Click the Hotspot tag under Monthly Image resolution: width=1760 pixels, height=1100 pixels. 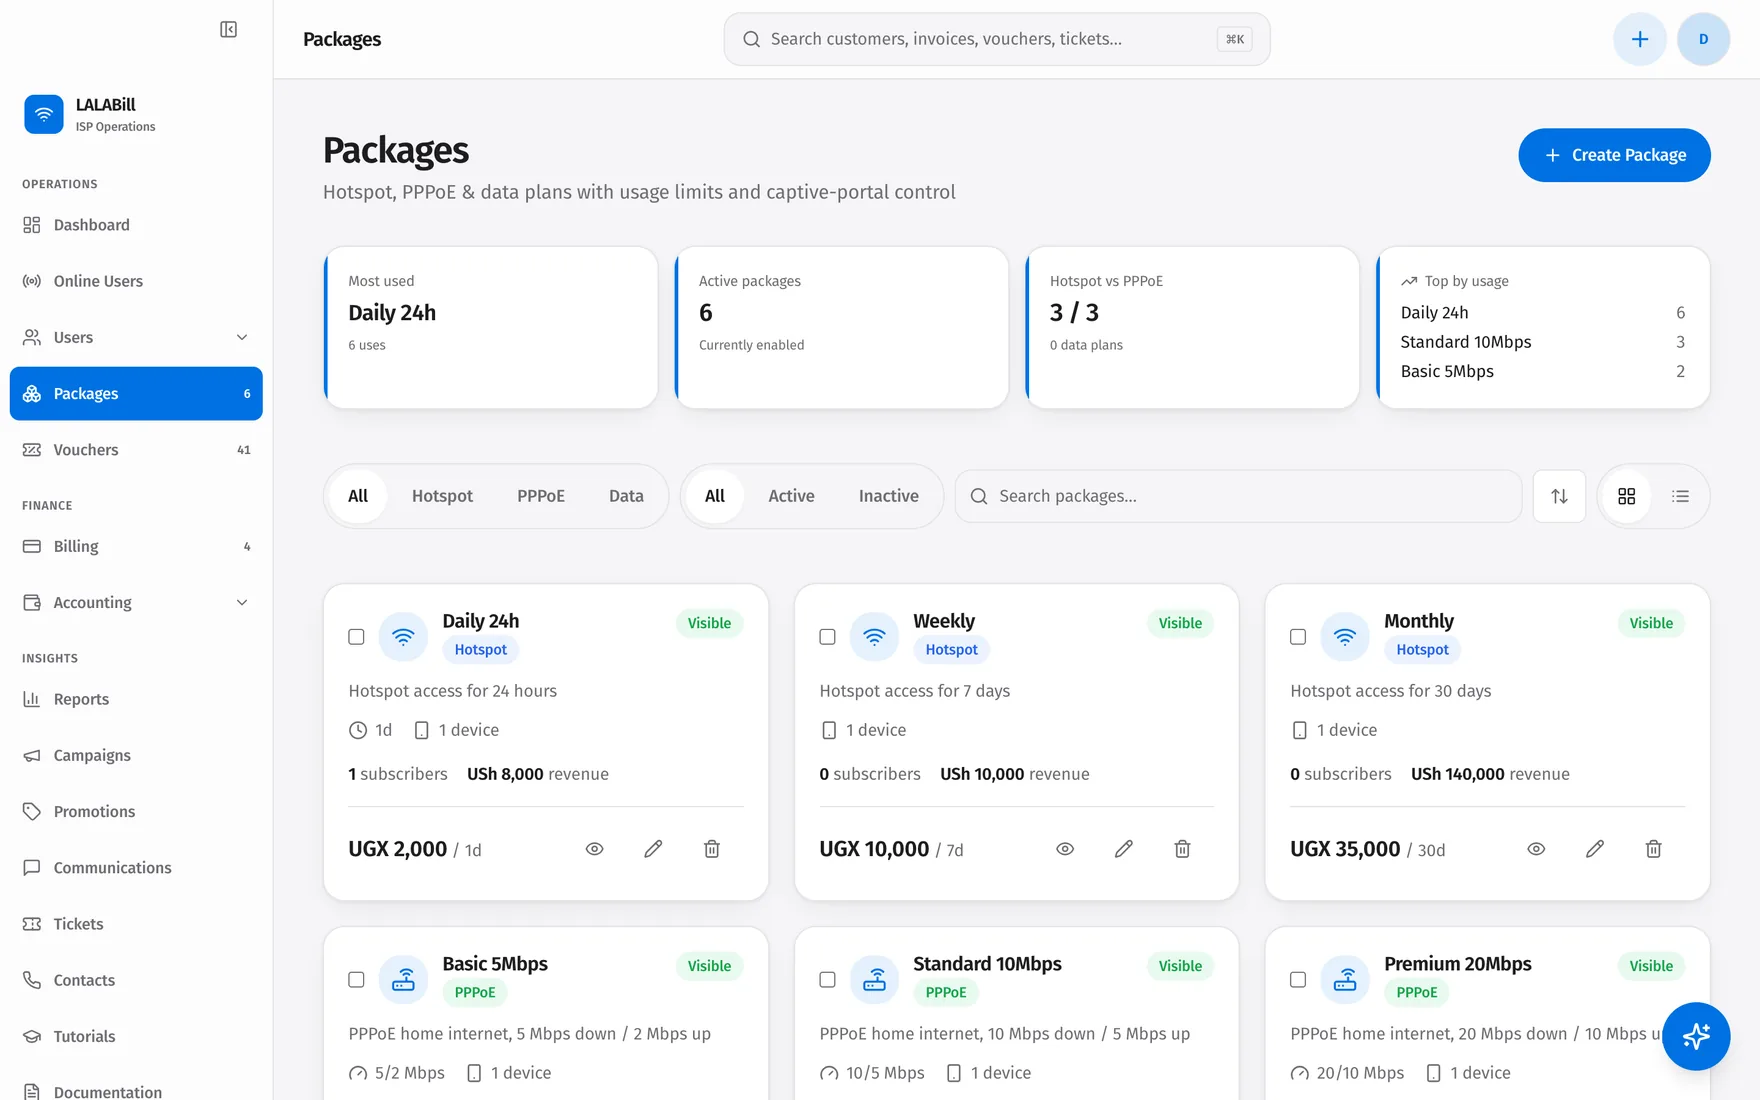(1422, 650)
